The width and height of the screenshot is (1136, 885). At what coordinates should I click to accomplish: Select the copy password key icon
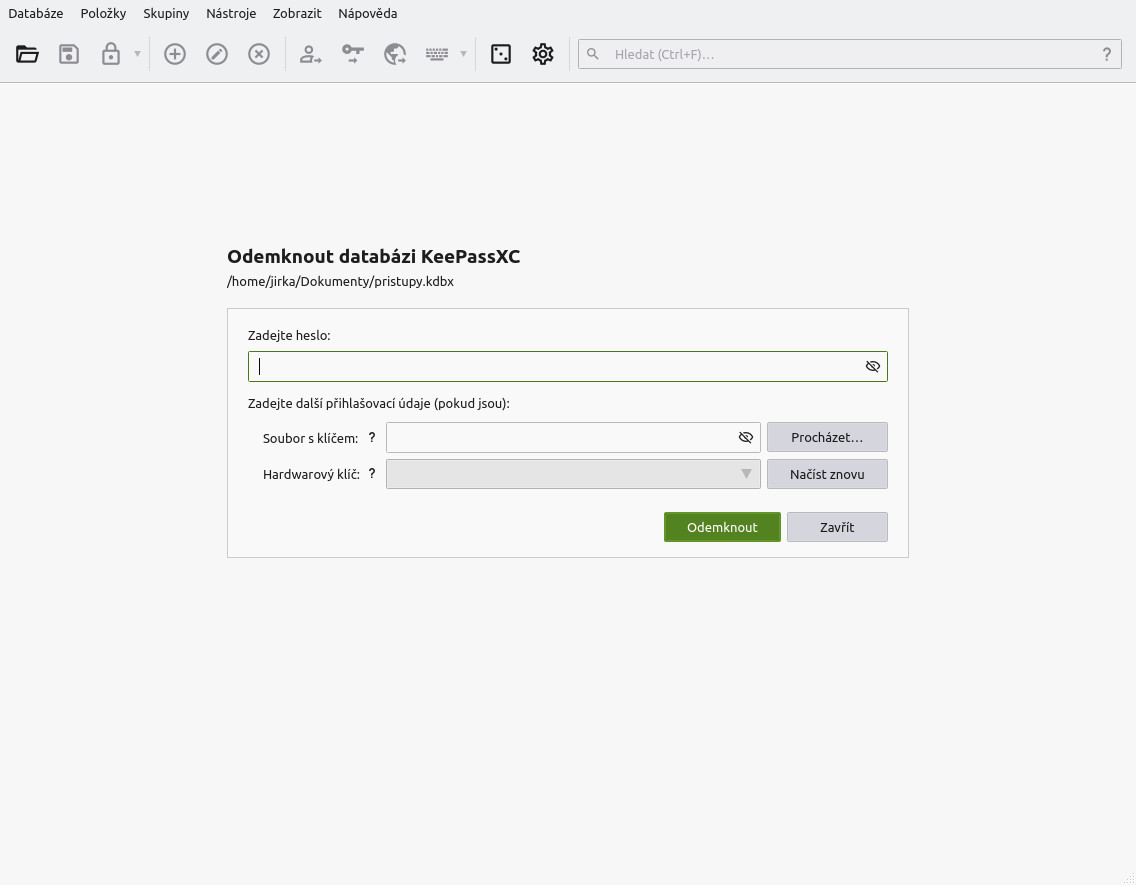point(352,54)
